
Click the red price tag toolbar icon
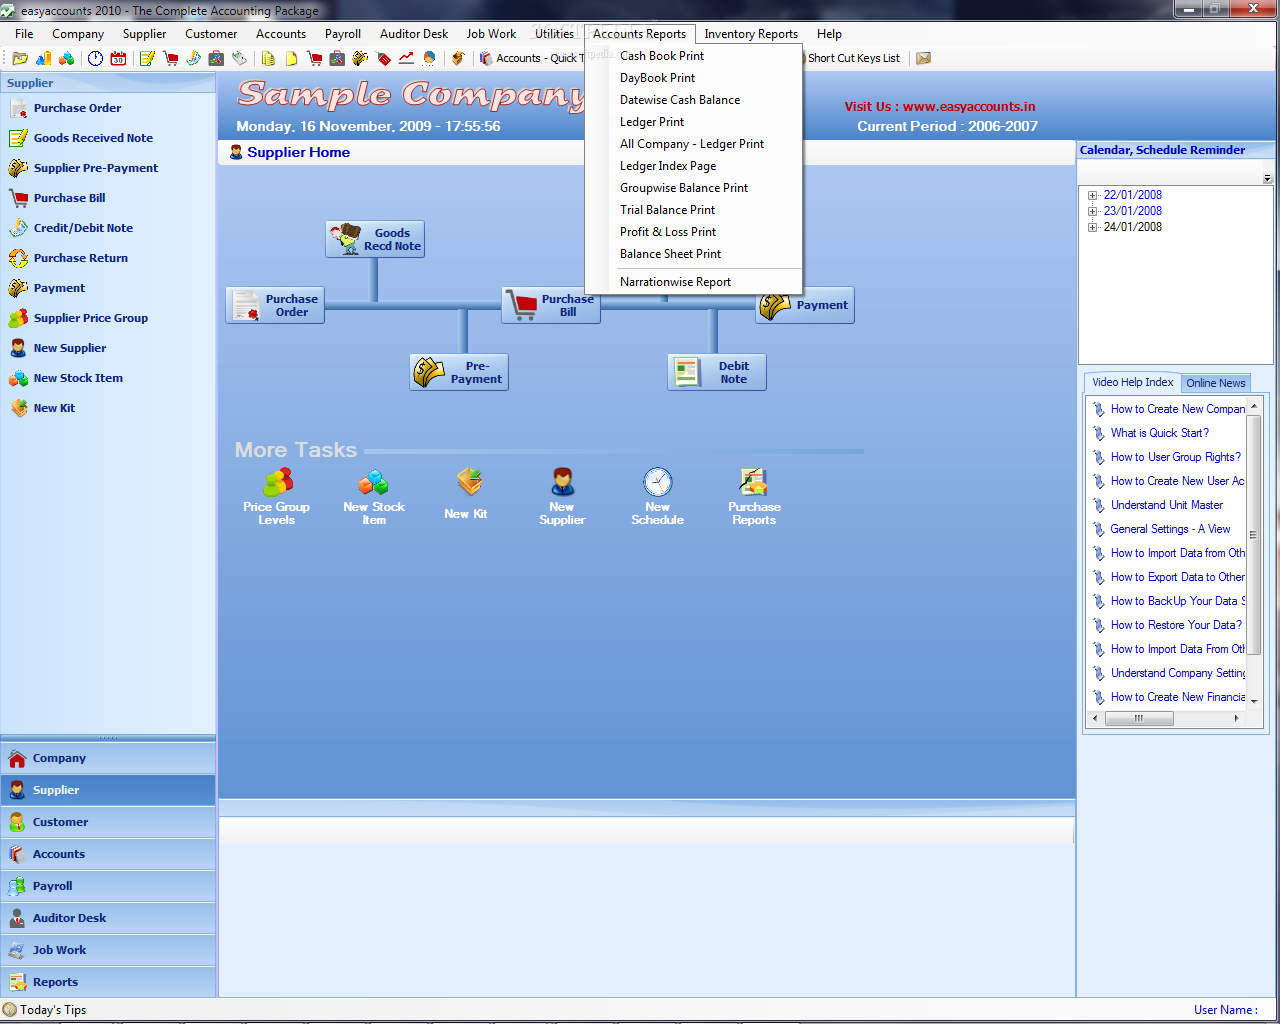(x=384, y=58)
